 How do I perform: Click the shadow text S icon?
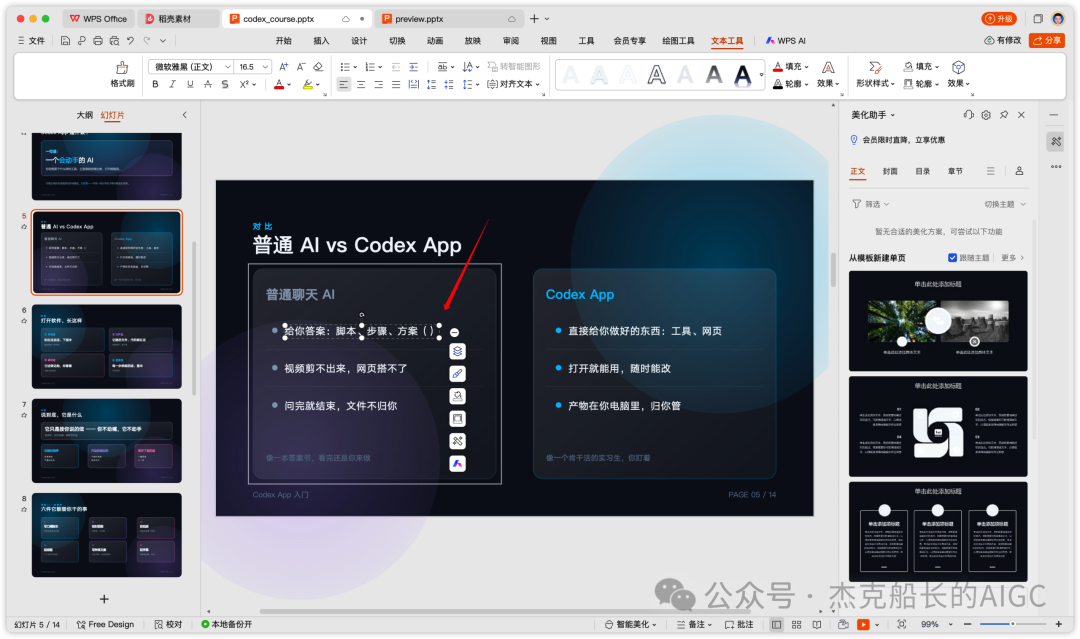pyautogui.click(x=225, y=84)
